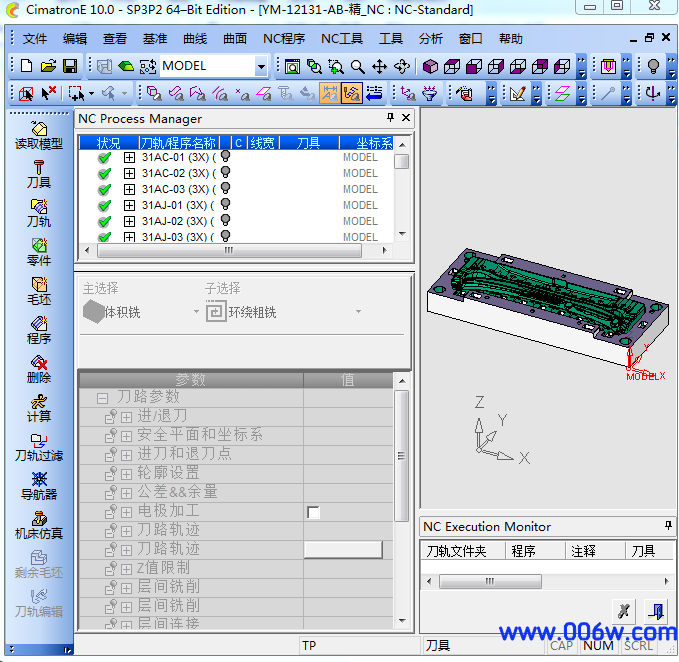Click the run icon in Execution Monitor

[624, 611]
